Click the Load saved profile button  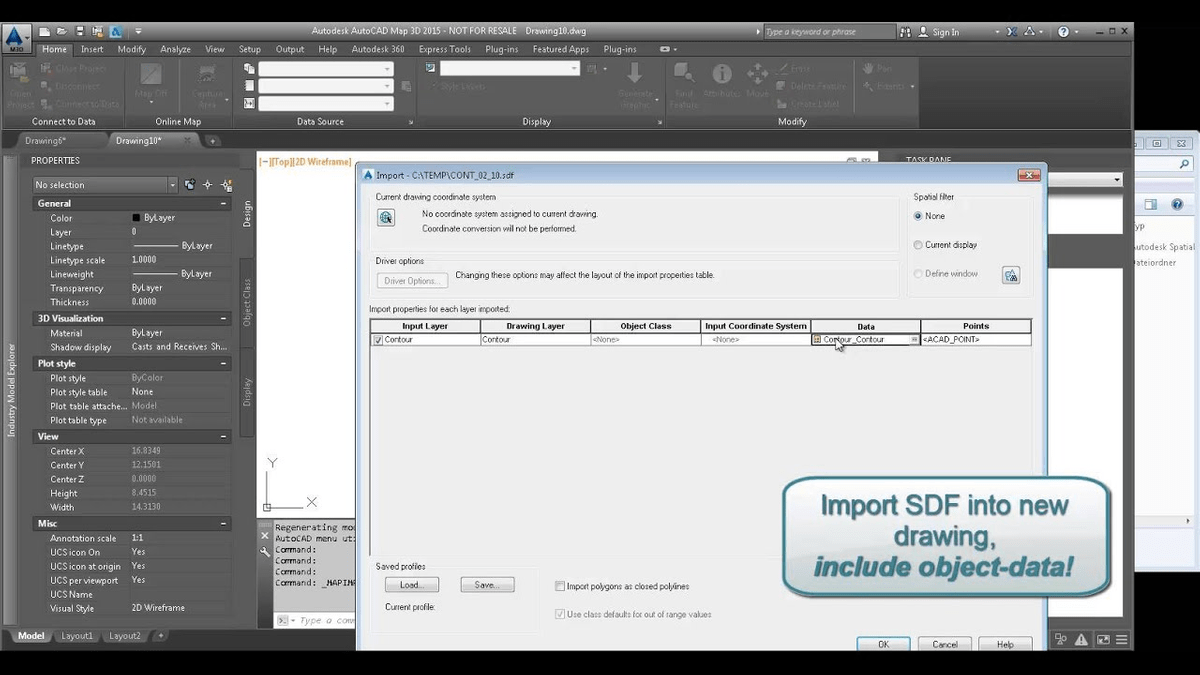coord(411,585)
